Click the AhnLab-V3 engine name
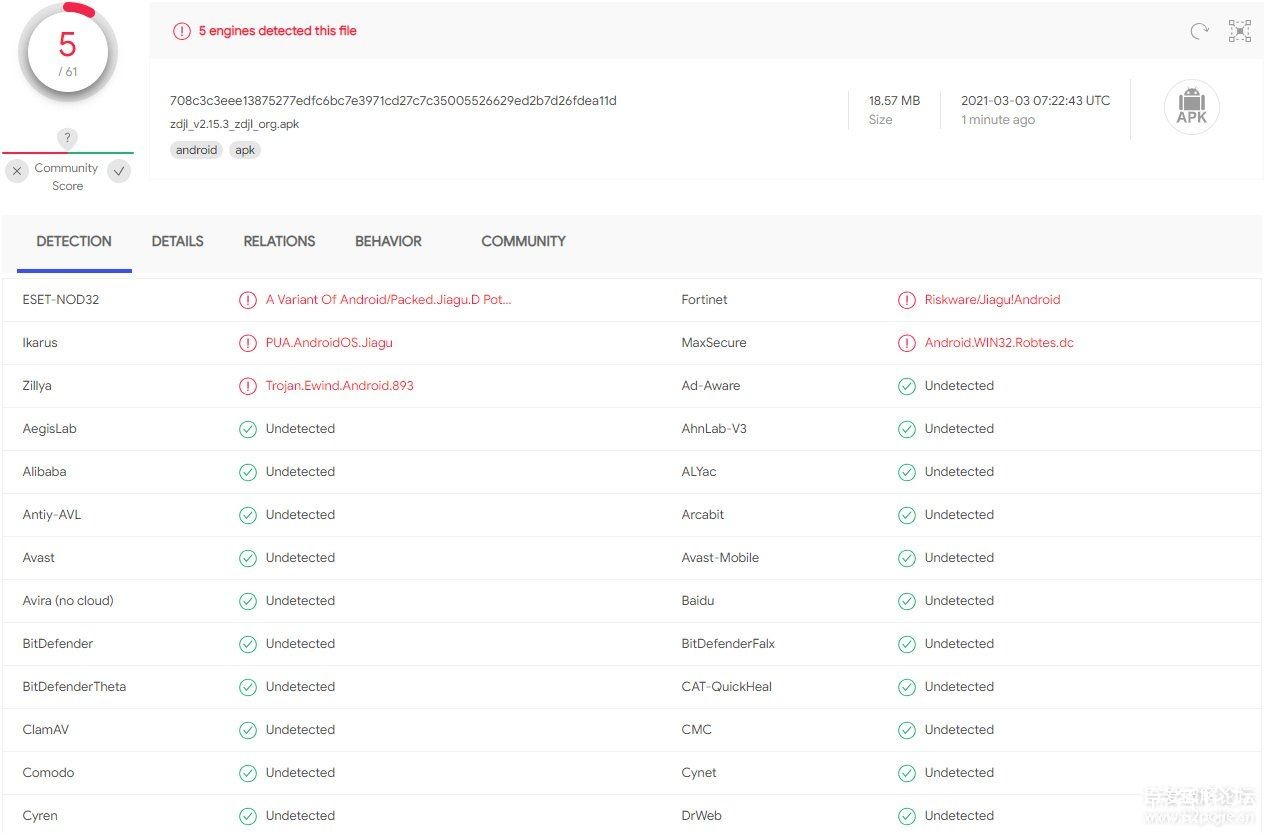Screen dimensions: 1264x833 714,429
